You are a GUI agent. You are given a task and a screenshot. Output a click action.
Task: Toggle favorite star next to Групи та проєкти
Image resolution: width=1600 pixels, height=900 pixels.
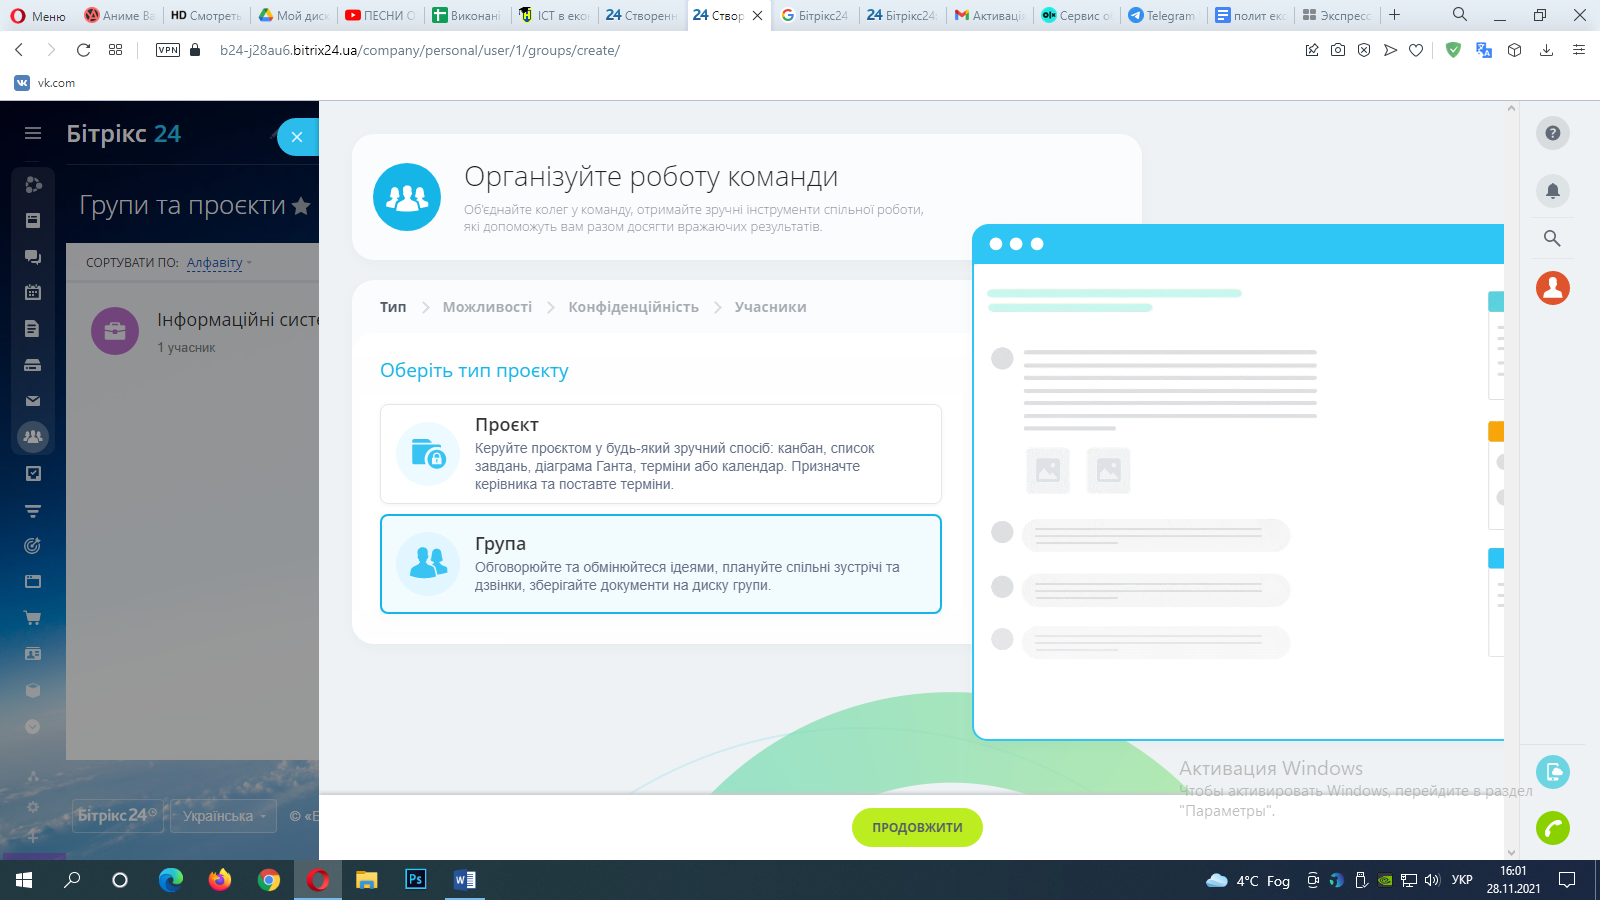301,206
